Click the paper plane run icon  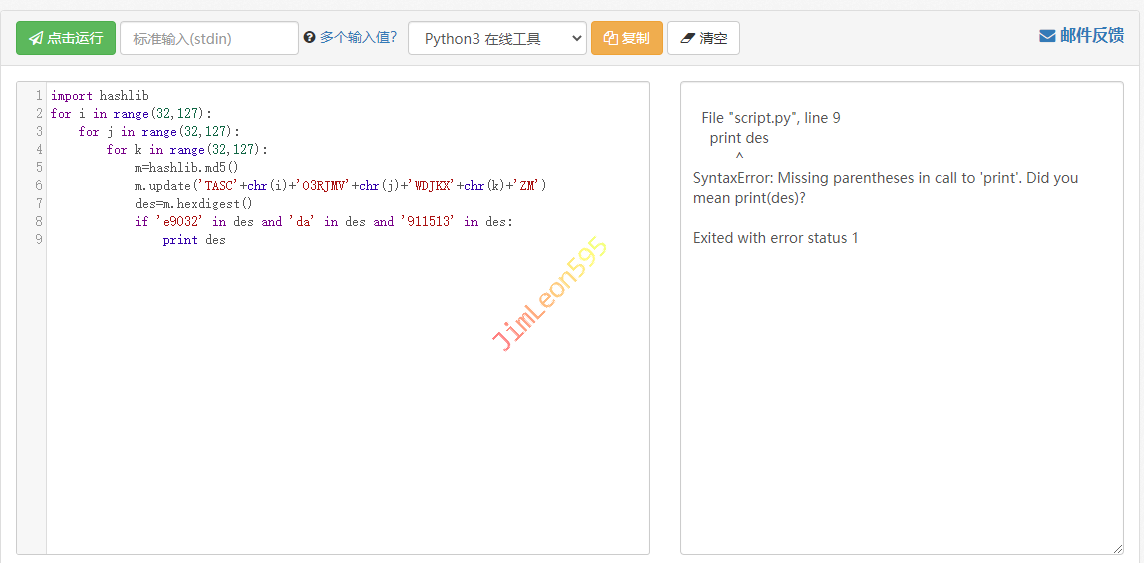36,38
